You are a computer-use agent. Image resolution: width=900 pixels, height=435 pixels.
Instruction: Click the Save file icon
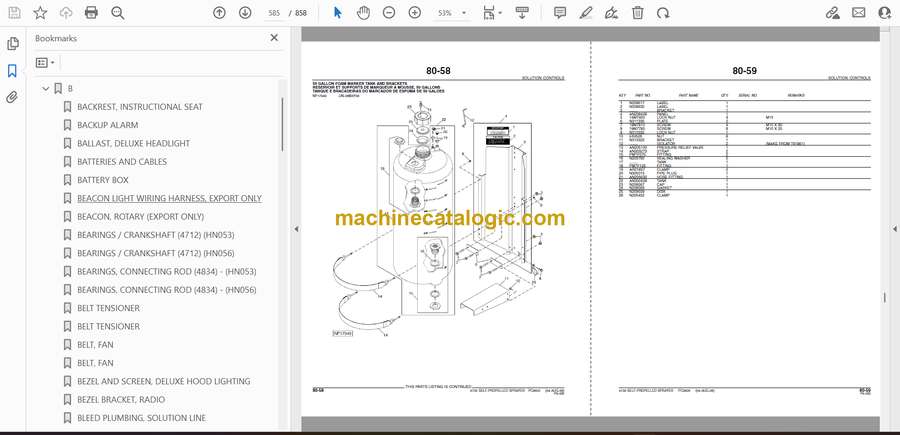point(14,13)
